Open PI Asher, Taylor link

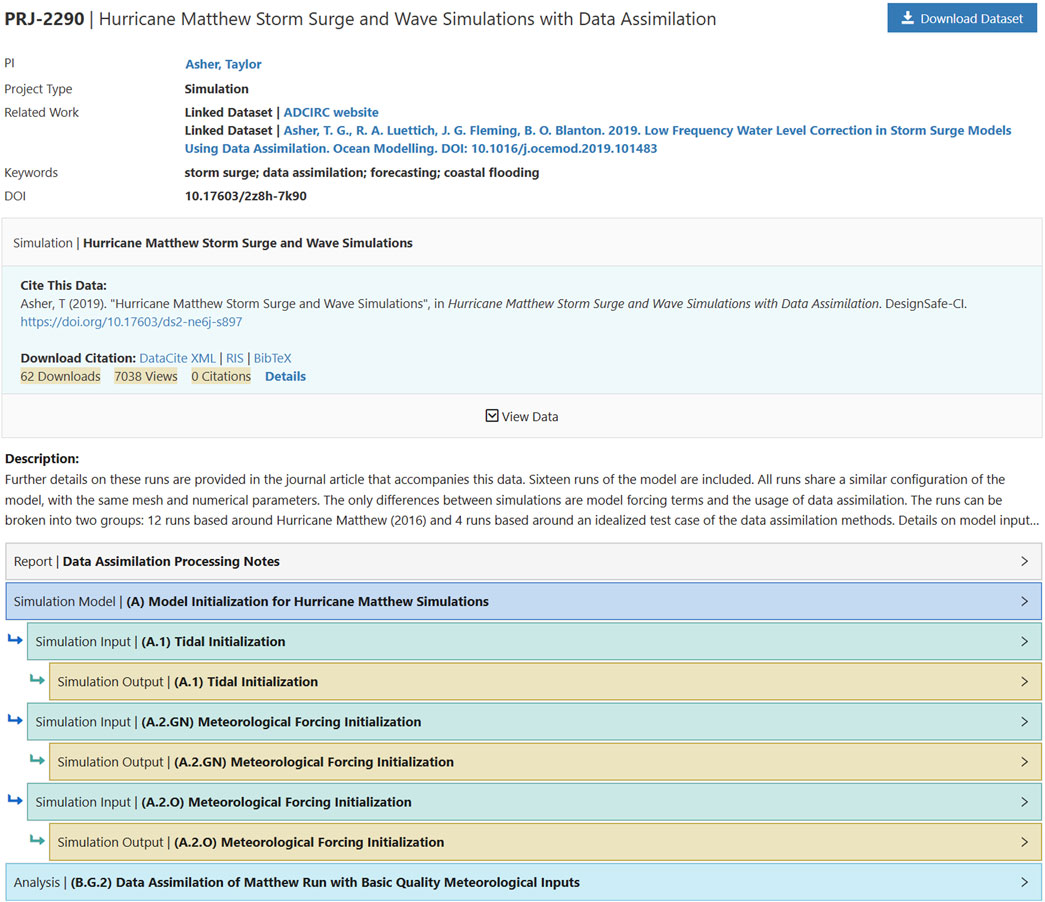pyautogui.click(x=223, y=64)
